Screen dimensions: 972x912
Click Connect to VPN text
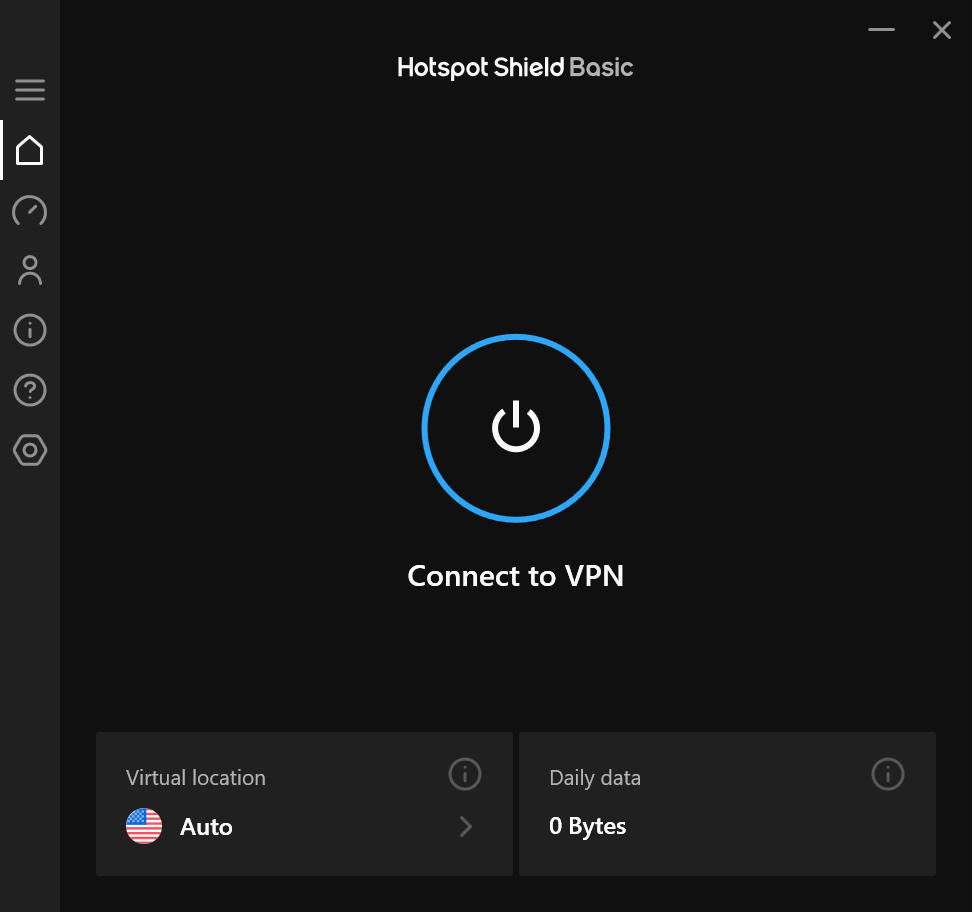point(515,576)
